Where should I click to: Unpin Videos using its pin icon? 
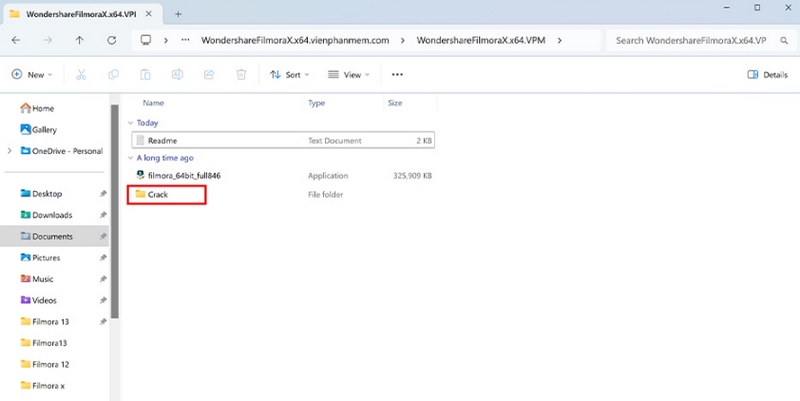click(x=103, y=300)
